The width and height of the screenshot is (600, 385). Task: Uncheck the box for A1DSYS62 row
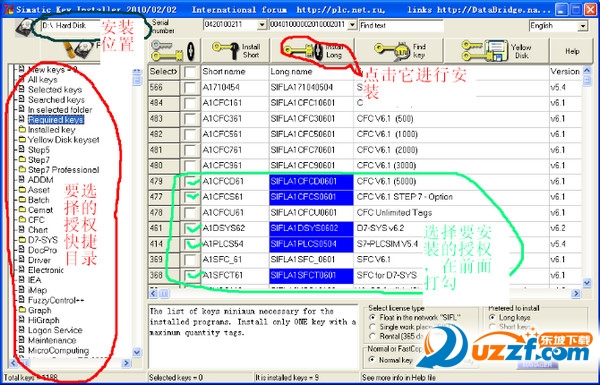(x=191, y=228)
